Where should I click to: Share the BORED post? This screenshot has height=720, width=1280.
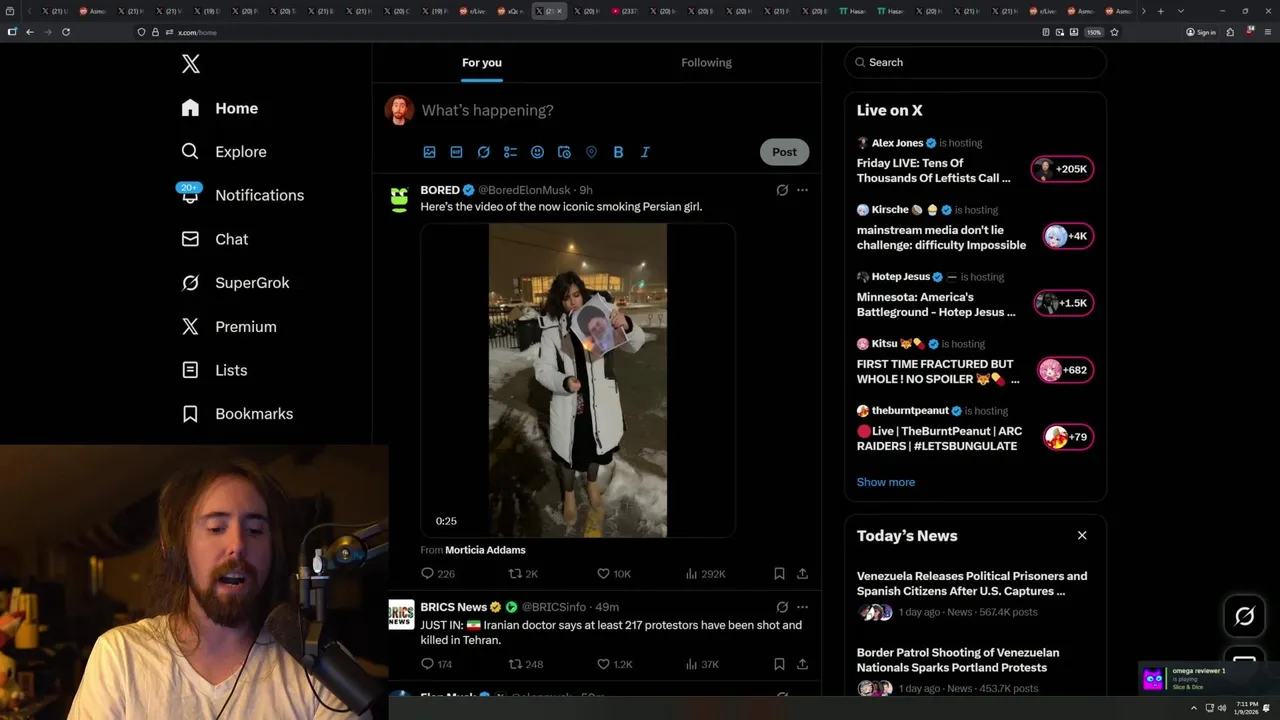click(802, 574)
